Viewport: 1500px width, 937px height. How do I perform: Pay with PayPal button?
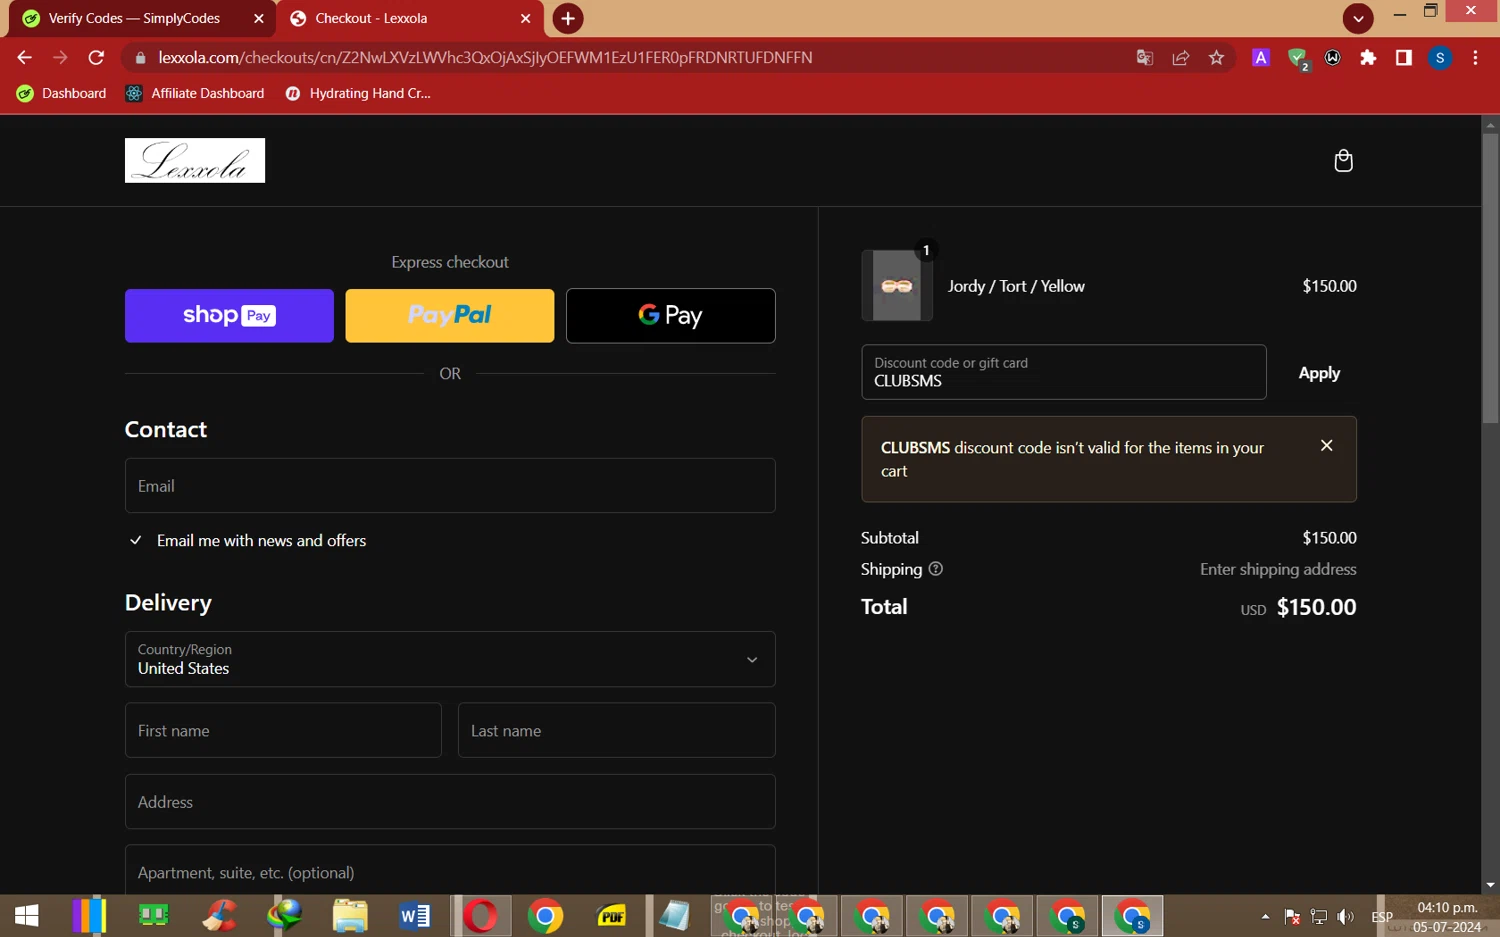tap(450, 316)
